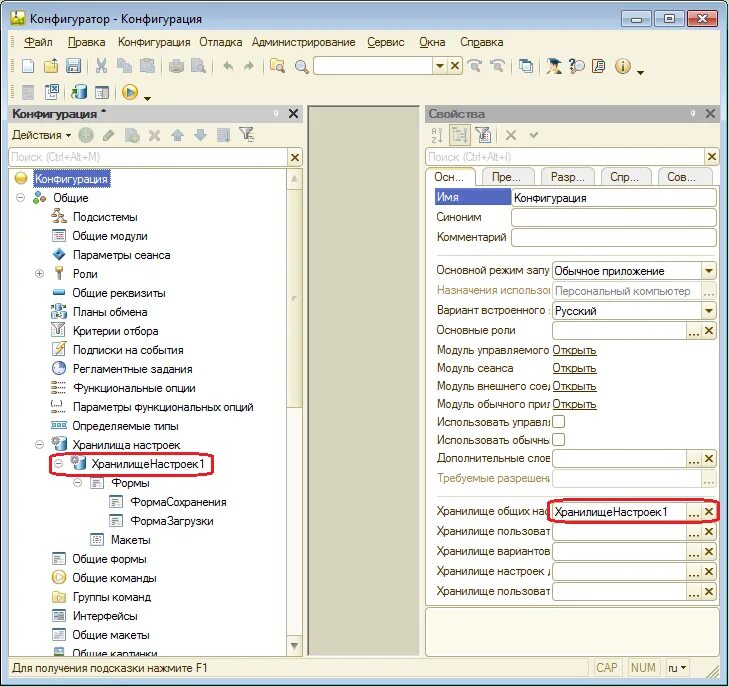Click the Print toolbar icon

(176, 66)
